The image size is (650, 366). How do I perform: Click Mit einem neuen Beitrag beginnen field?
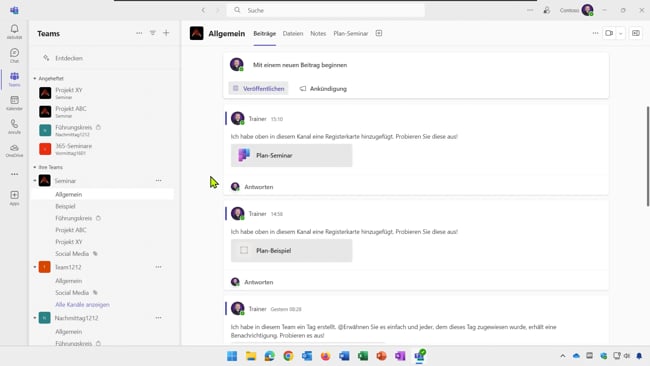coord(300,65)
